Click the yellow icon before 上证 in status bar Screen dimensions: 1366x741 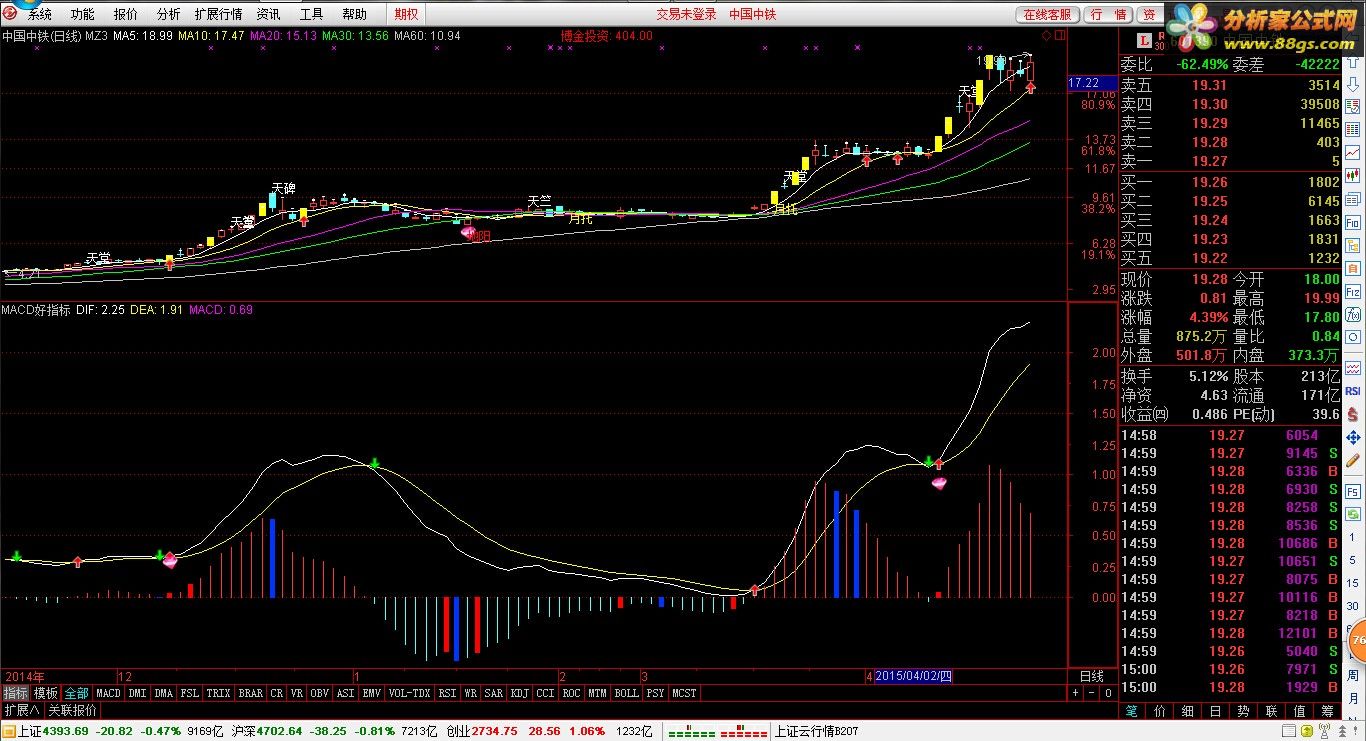9,731
